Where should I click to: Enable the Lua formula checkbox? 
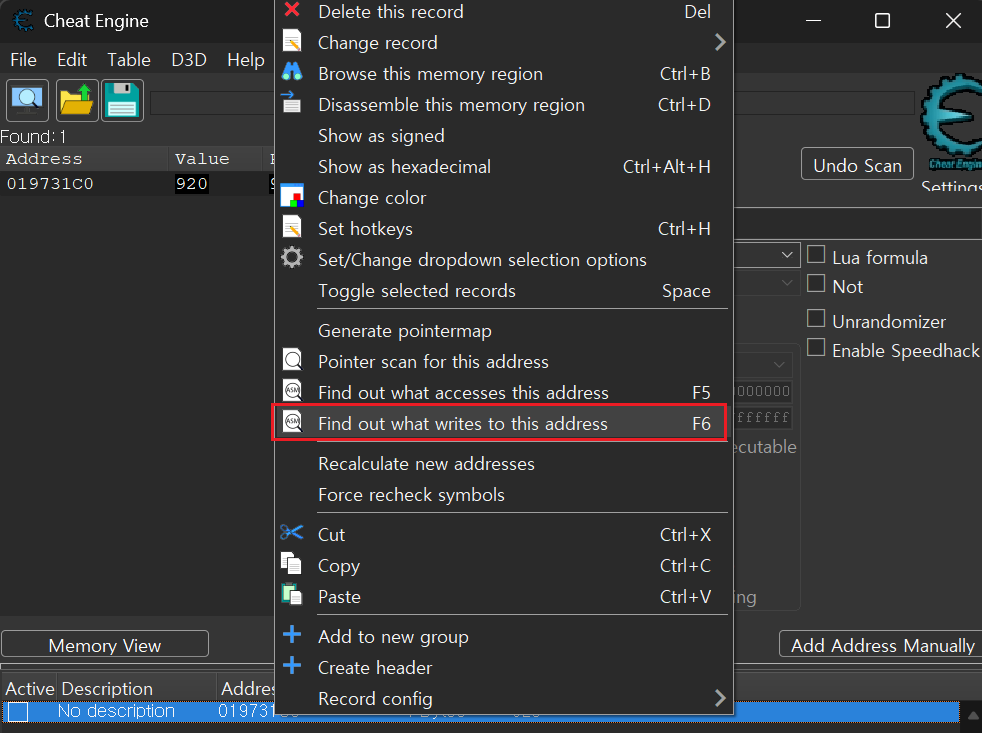pyautogui.click(x=816, y=256)
